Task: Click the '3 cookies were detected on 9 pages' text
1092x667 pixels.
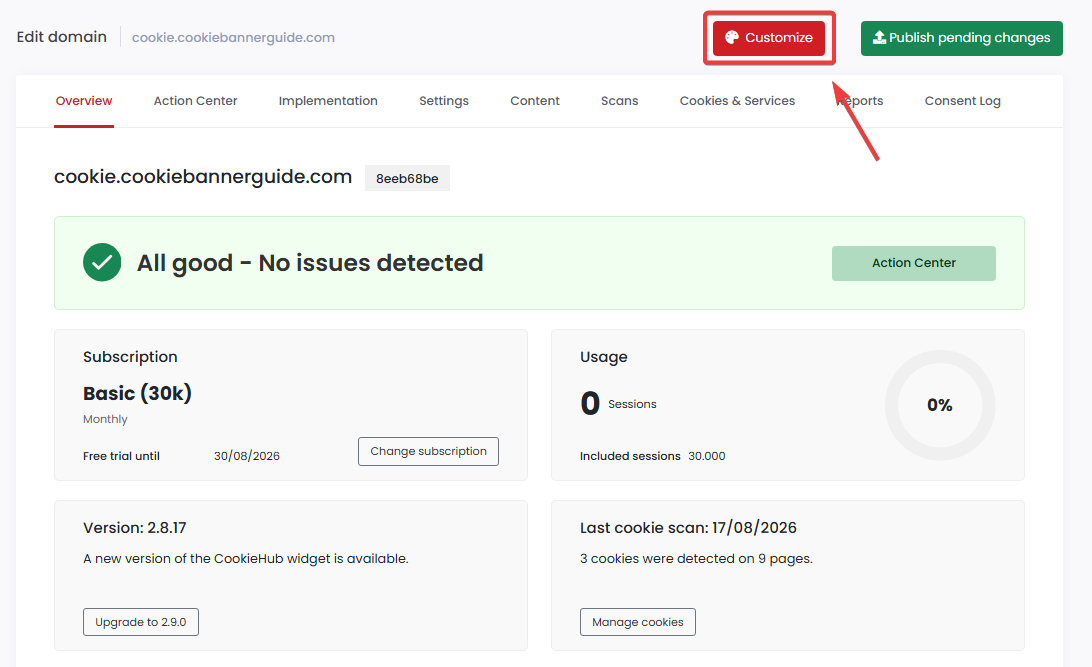Action: [x=696, y=558]
